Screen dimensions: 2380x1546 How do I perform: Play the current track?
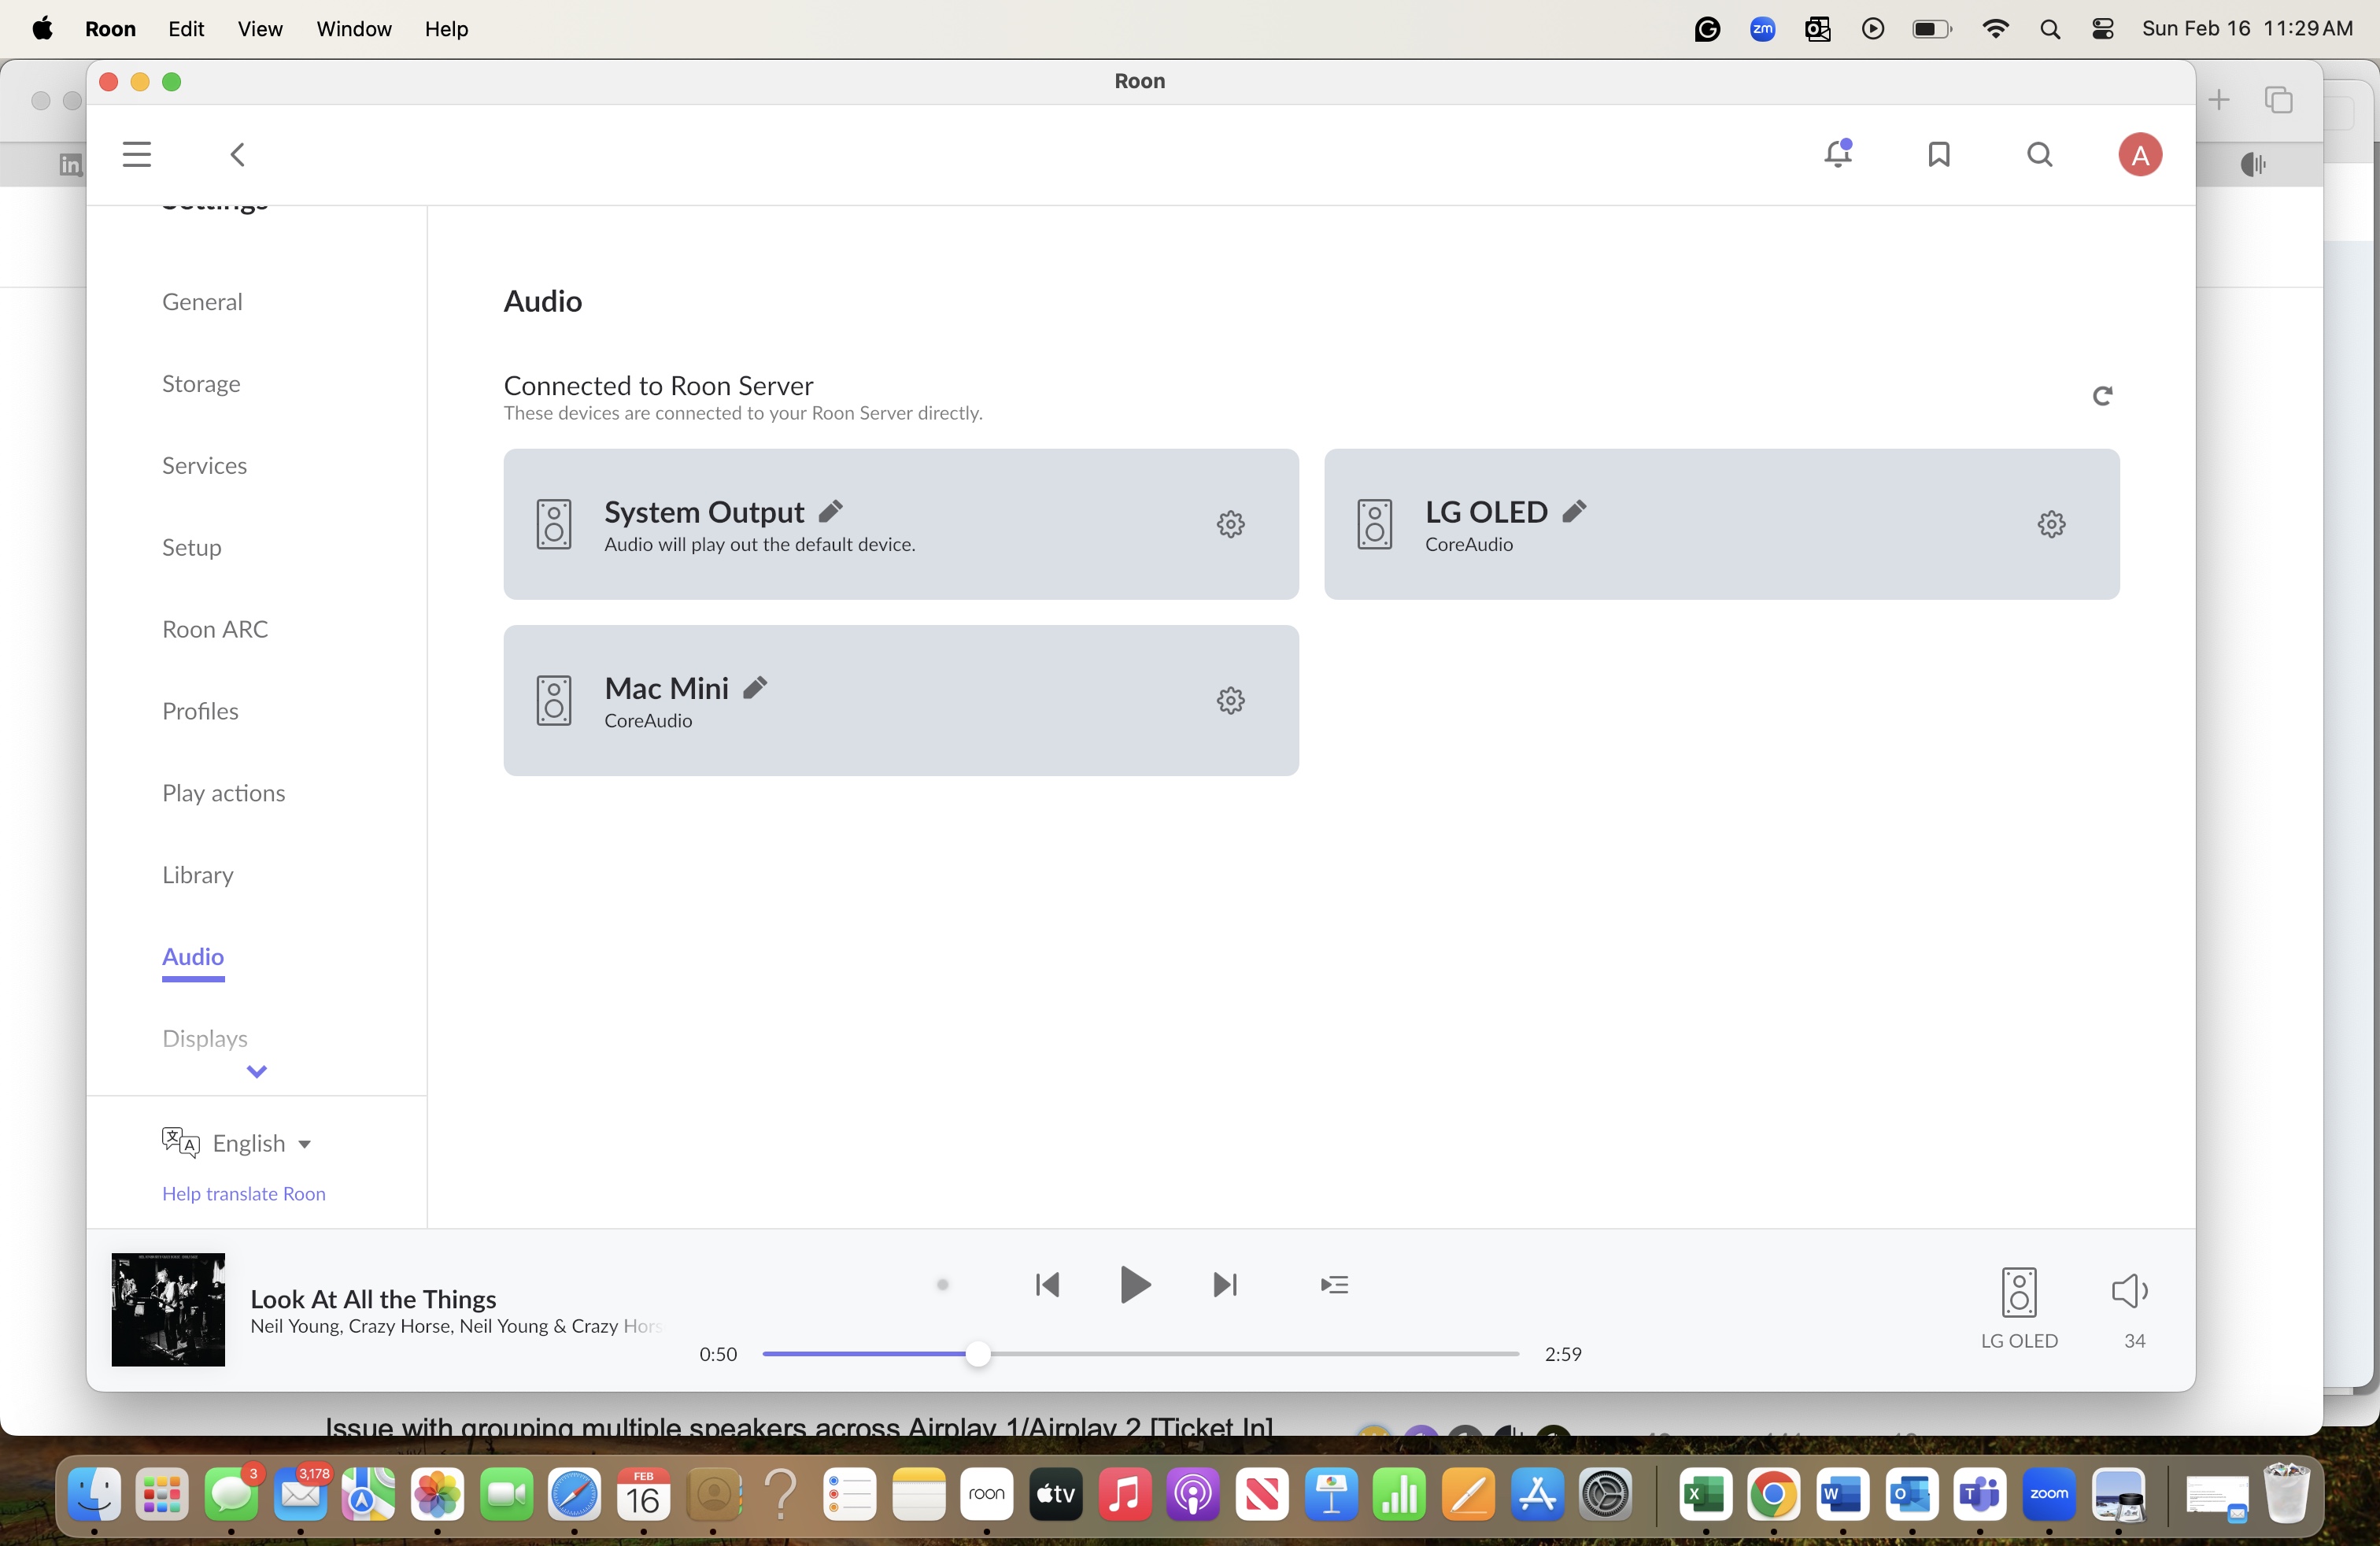[x=1135, y=1284]
